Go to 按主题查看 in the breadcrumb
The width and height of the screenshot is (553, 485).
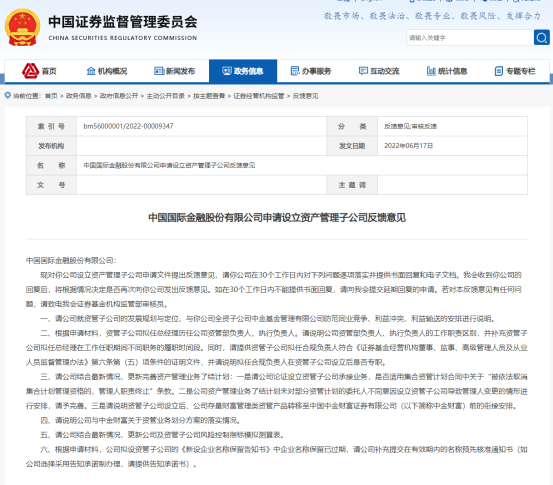[x=209, y=96]
